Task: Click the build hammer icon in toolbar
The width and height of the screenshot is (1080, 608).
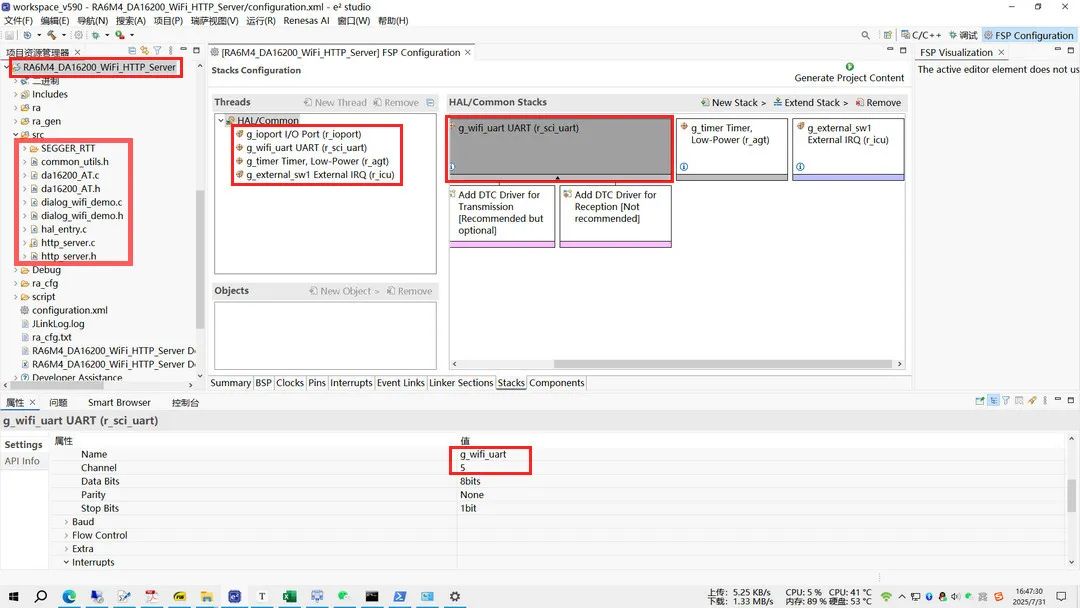Action: (52, 35)
